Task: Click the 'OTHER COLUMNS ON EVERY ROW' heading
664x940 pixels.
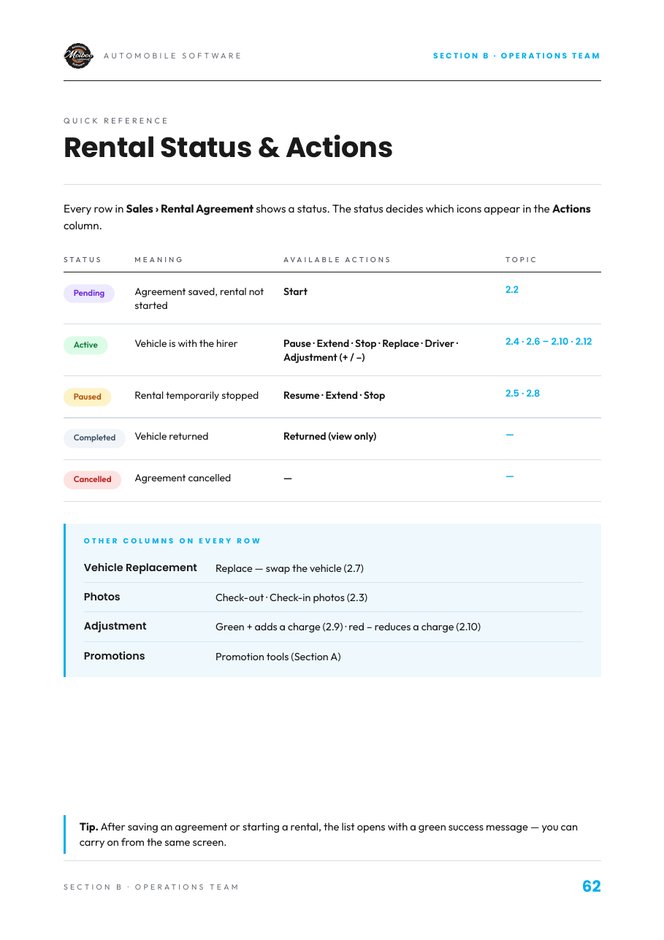Action: tap(172, 541)
